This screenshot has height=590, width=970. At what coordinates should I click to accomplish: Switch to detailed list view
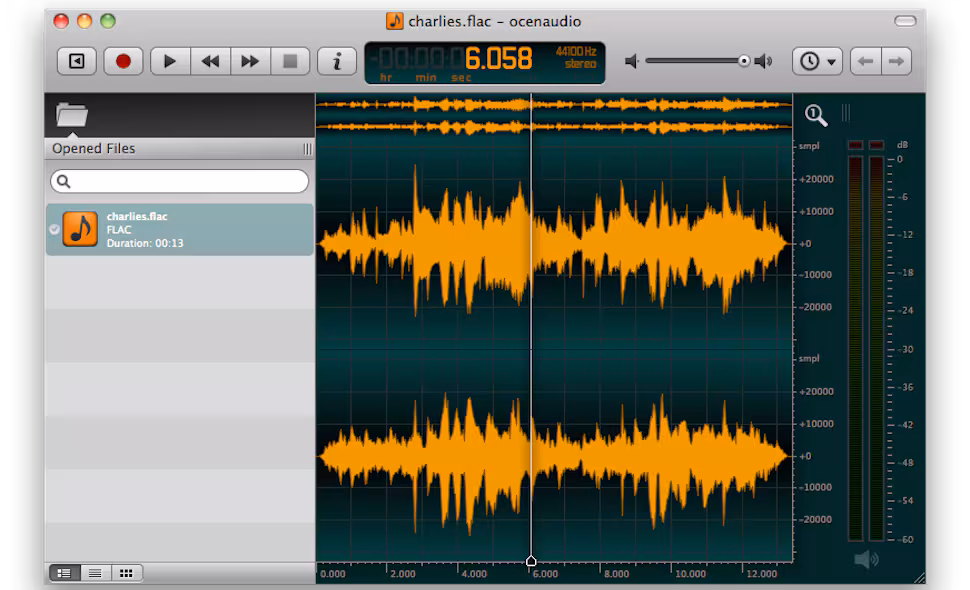(x=64, y=573)
